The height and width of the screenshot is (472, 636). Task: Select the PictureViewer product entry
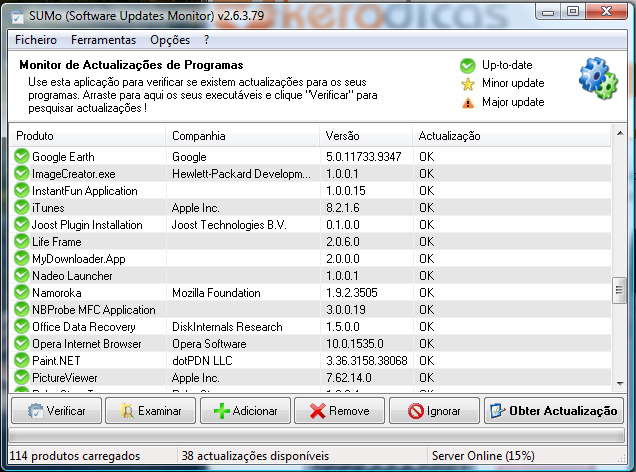point(65,378)
